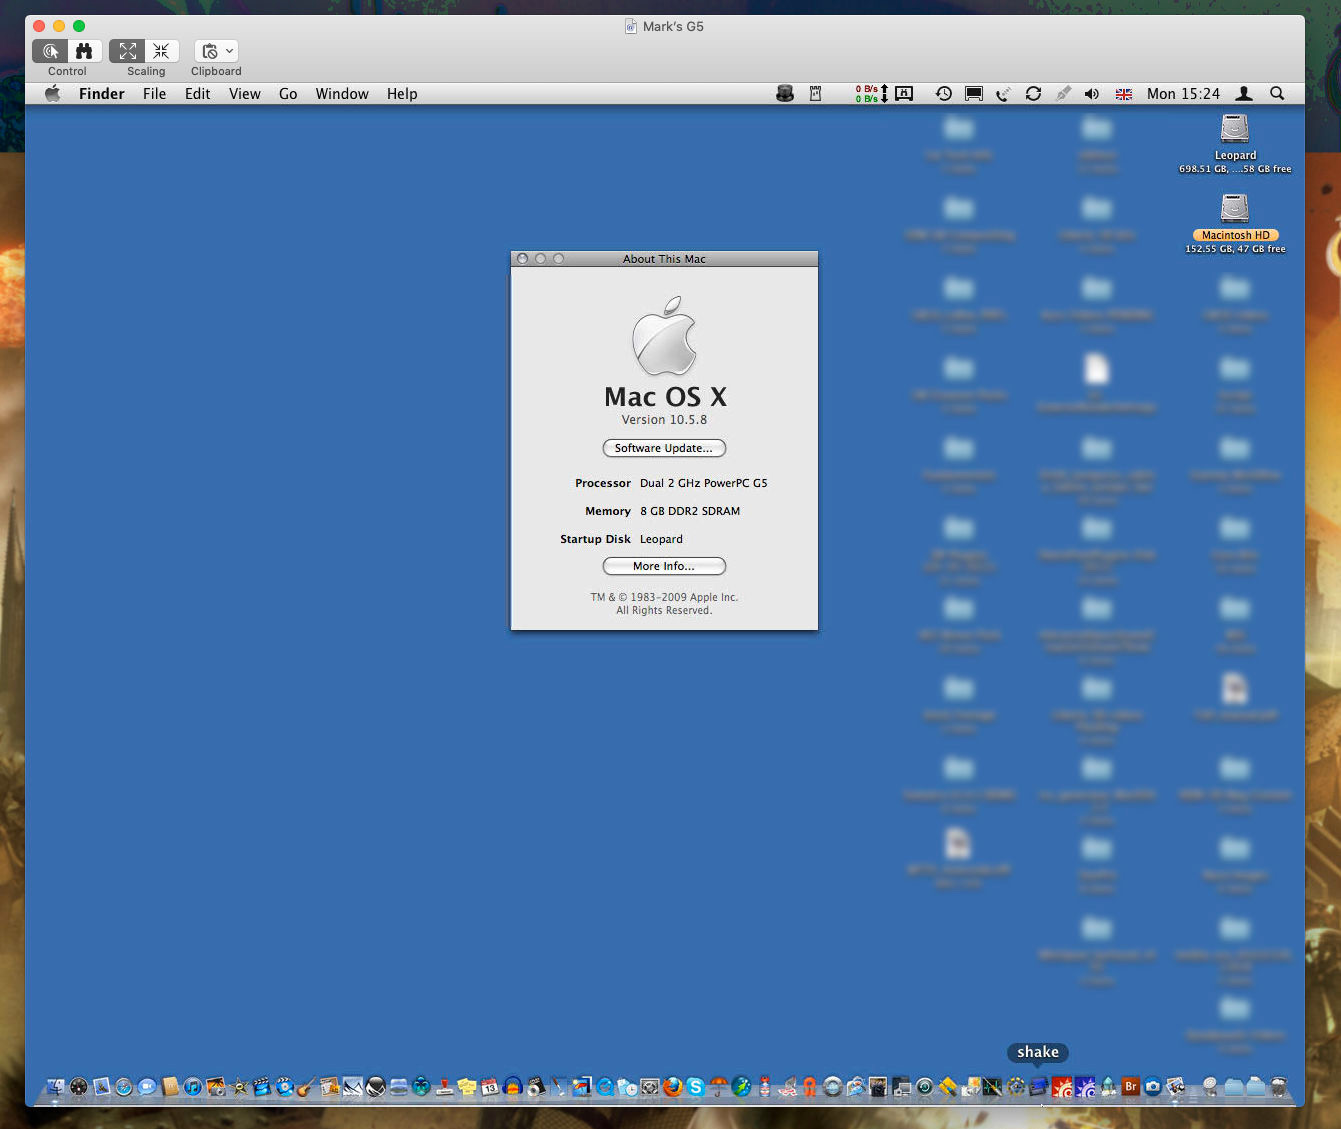This screenshot has width=1341, height=1129.
Task: Open the user account menu icon
Action: pyautogui.click(x=1244, y=93)
